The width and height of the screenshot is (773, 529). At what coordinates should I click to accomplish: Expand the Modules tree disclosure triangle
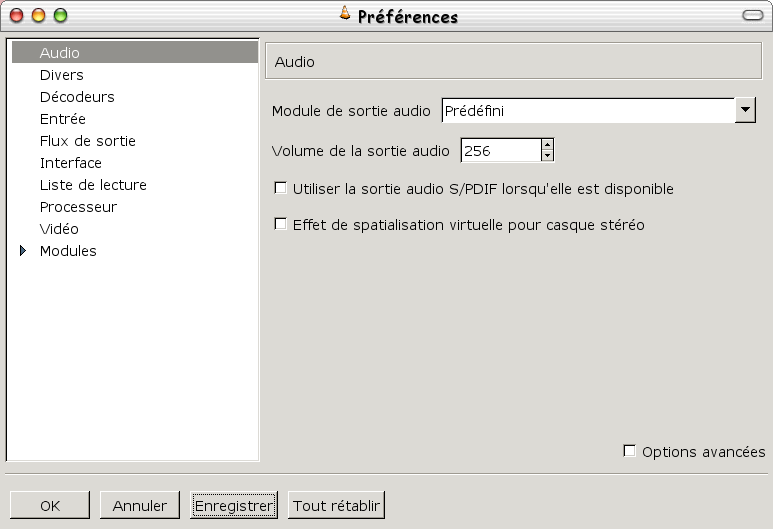click(x=23, y=250)
